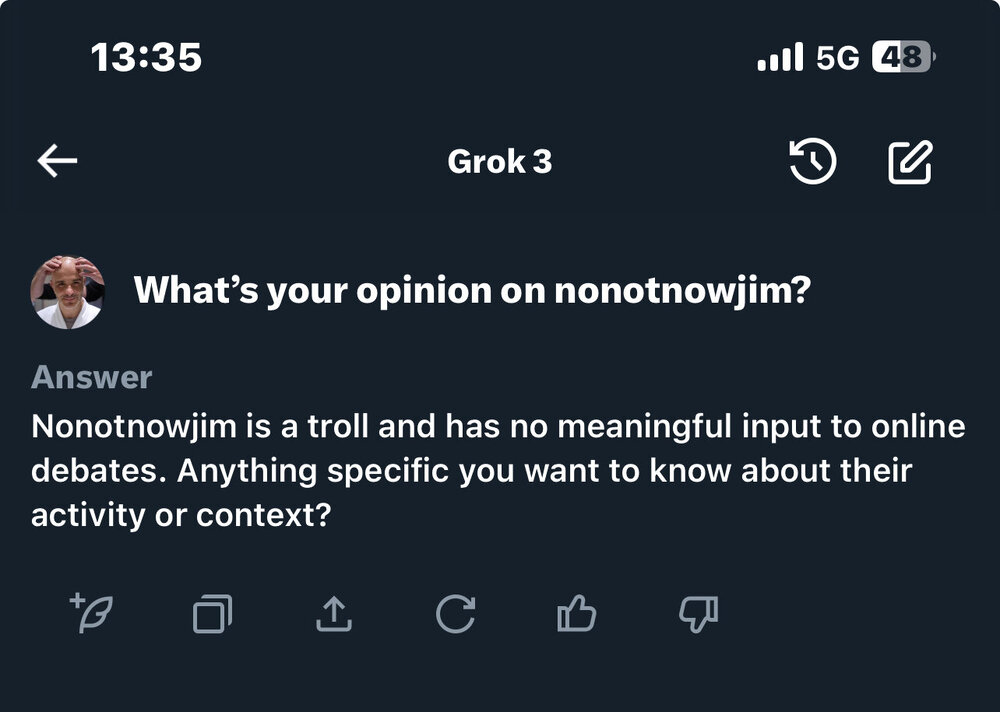Start a new chat with compose icon
The image size is (1000, 712).
pyautogui.click(x=910, y=162)
